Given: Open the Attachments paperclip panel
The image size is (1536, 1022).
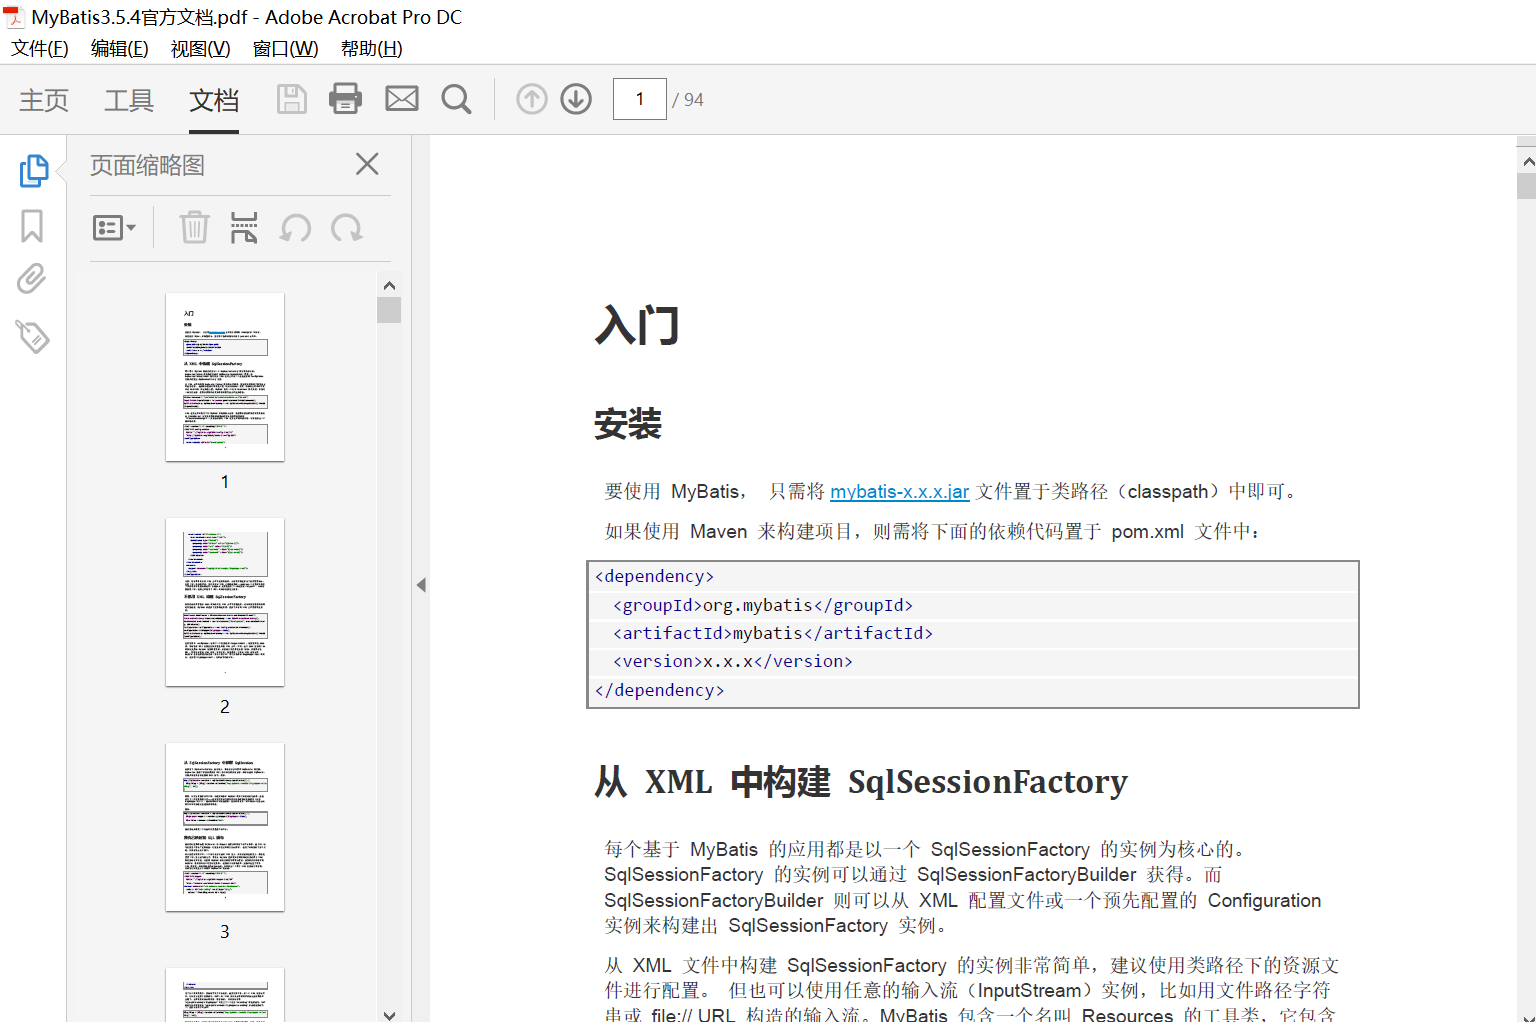Looking at the screenshot, I should [32, 279].
